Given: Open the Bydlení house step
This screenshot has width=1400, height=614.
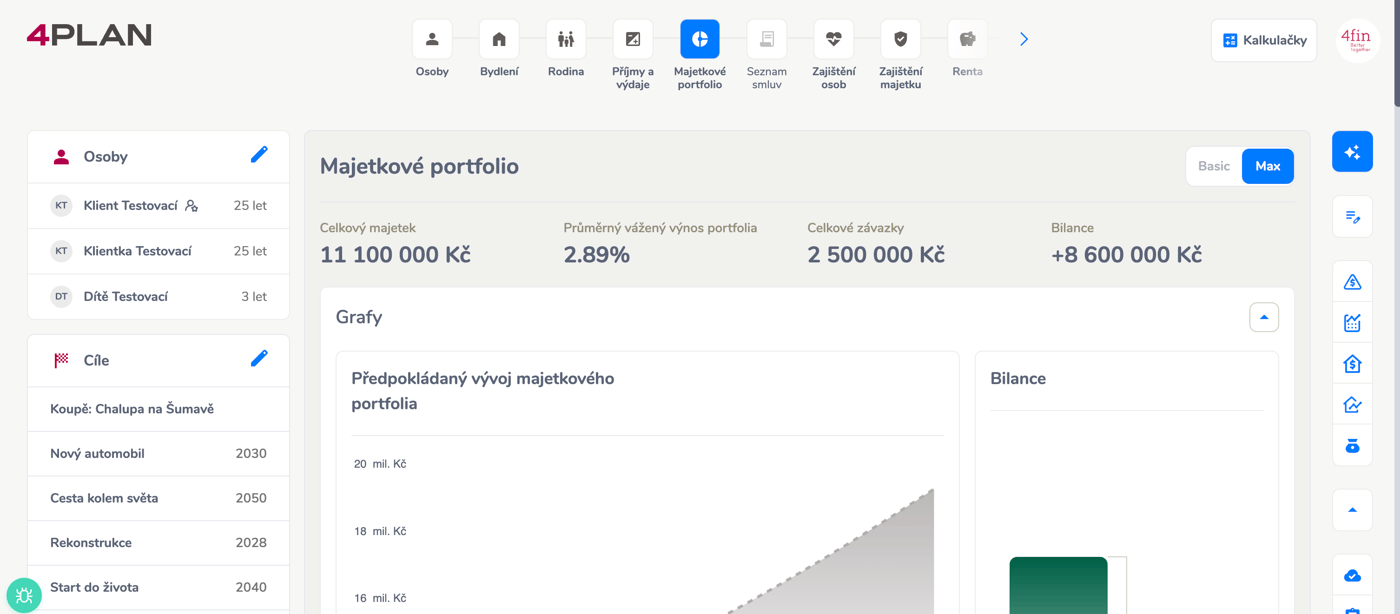Looking at the screenshot, I should 499,40.
